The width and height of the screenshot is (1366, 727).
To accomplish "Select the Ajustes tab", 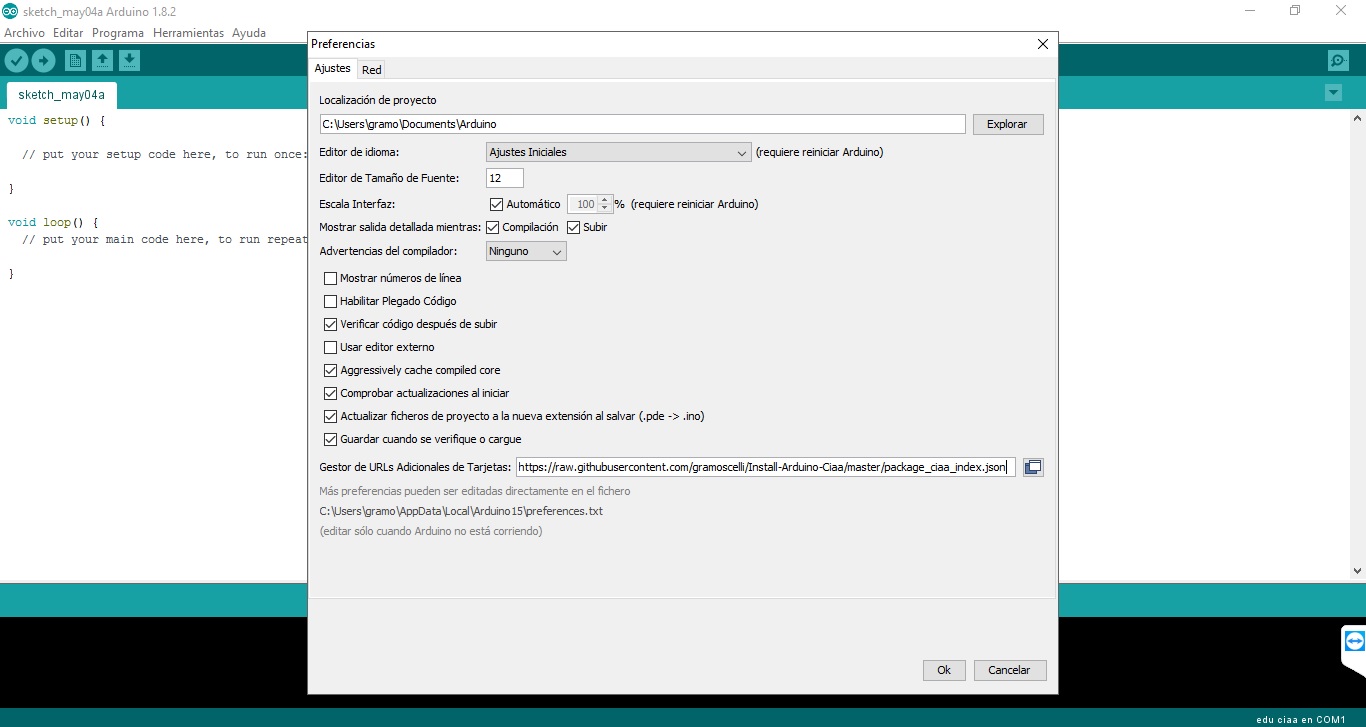I will (332, 68).
